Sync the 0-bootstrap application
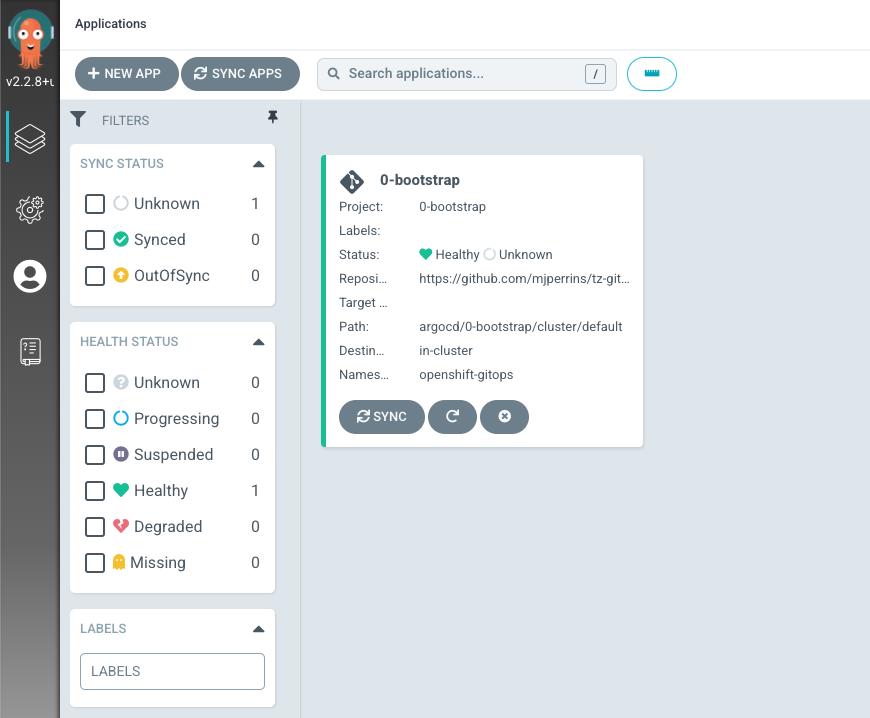Viewport: 870px width, 718px height. coord(382,417)
